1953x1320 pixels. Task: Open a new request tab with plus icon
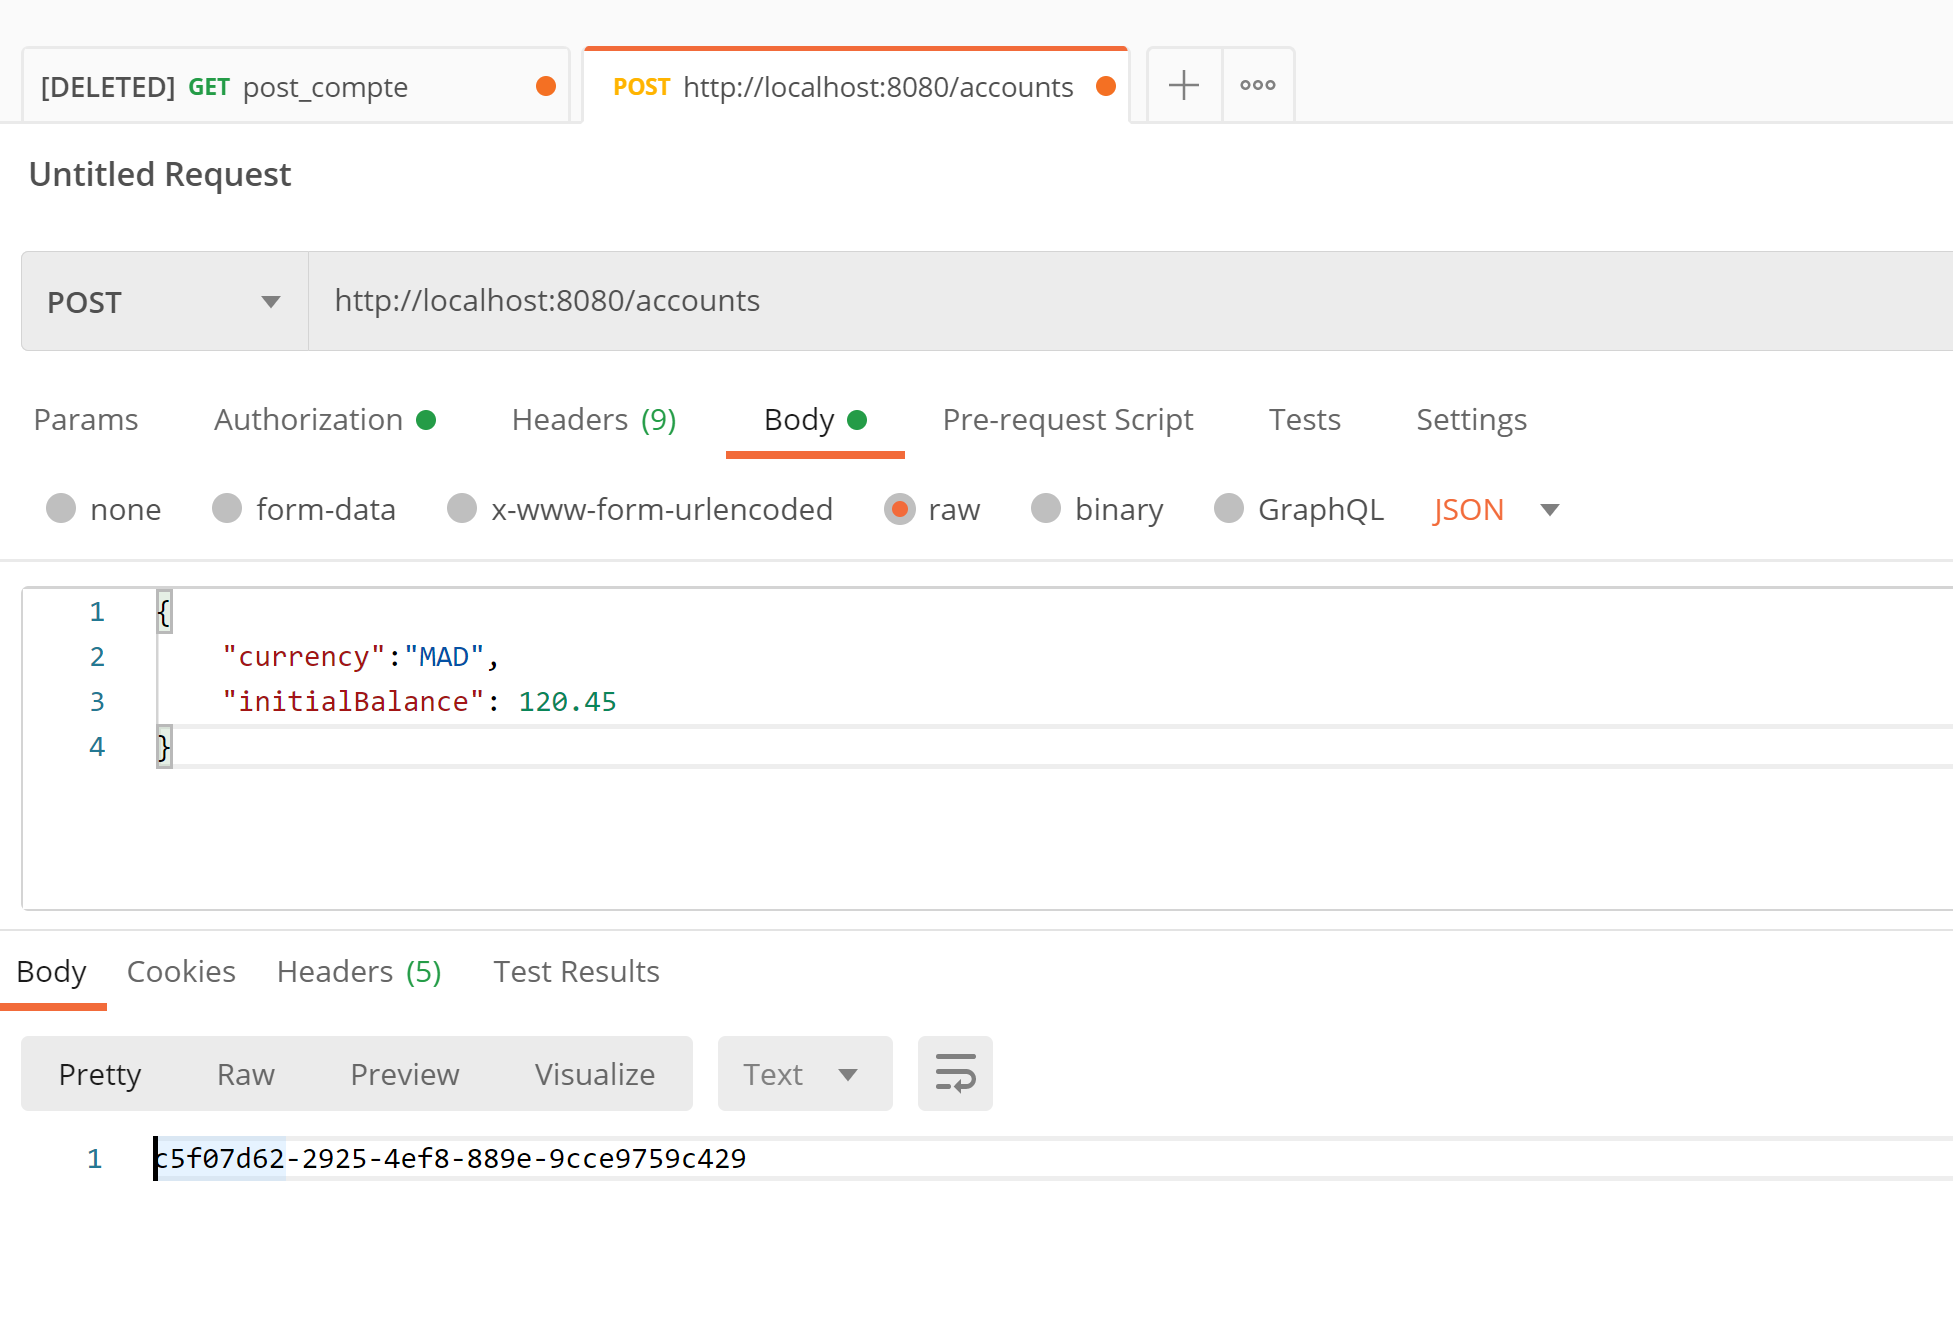1184,85
